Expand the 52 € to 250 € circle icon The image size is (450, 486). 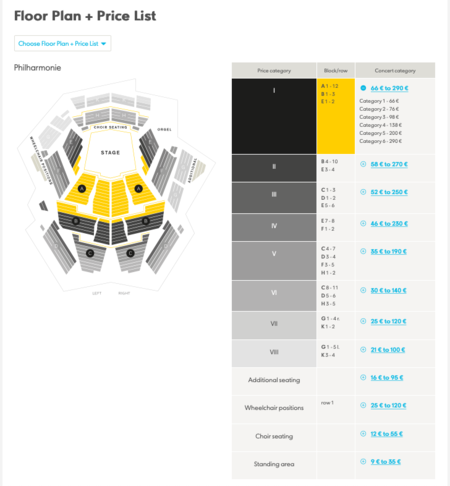tap(363, 192)
